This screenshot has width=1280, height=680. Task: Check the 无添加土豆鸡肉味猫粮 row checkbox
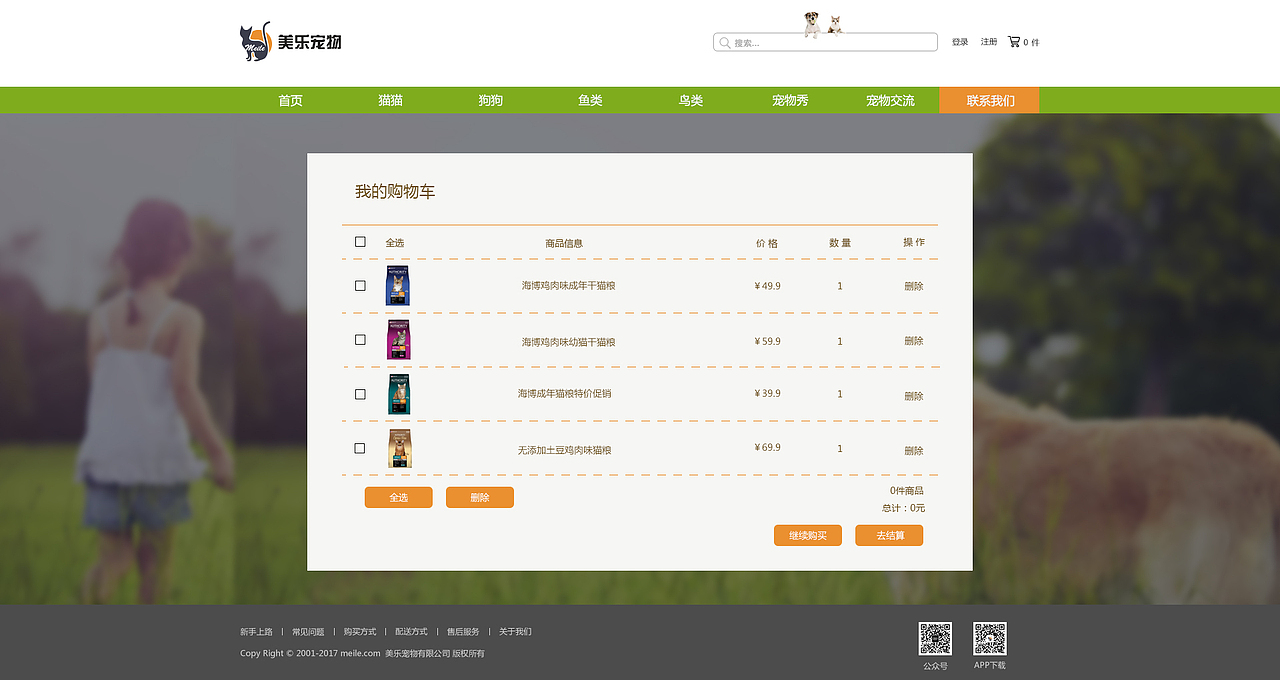tap(360, 448)
